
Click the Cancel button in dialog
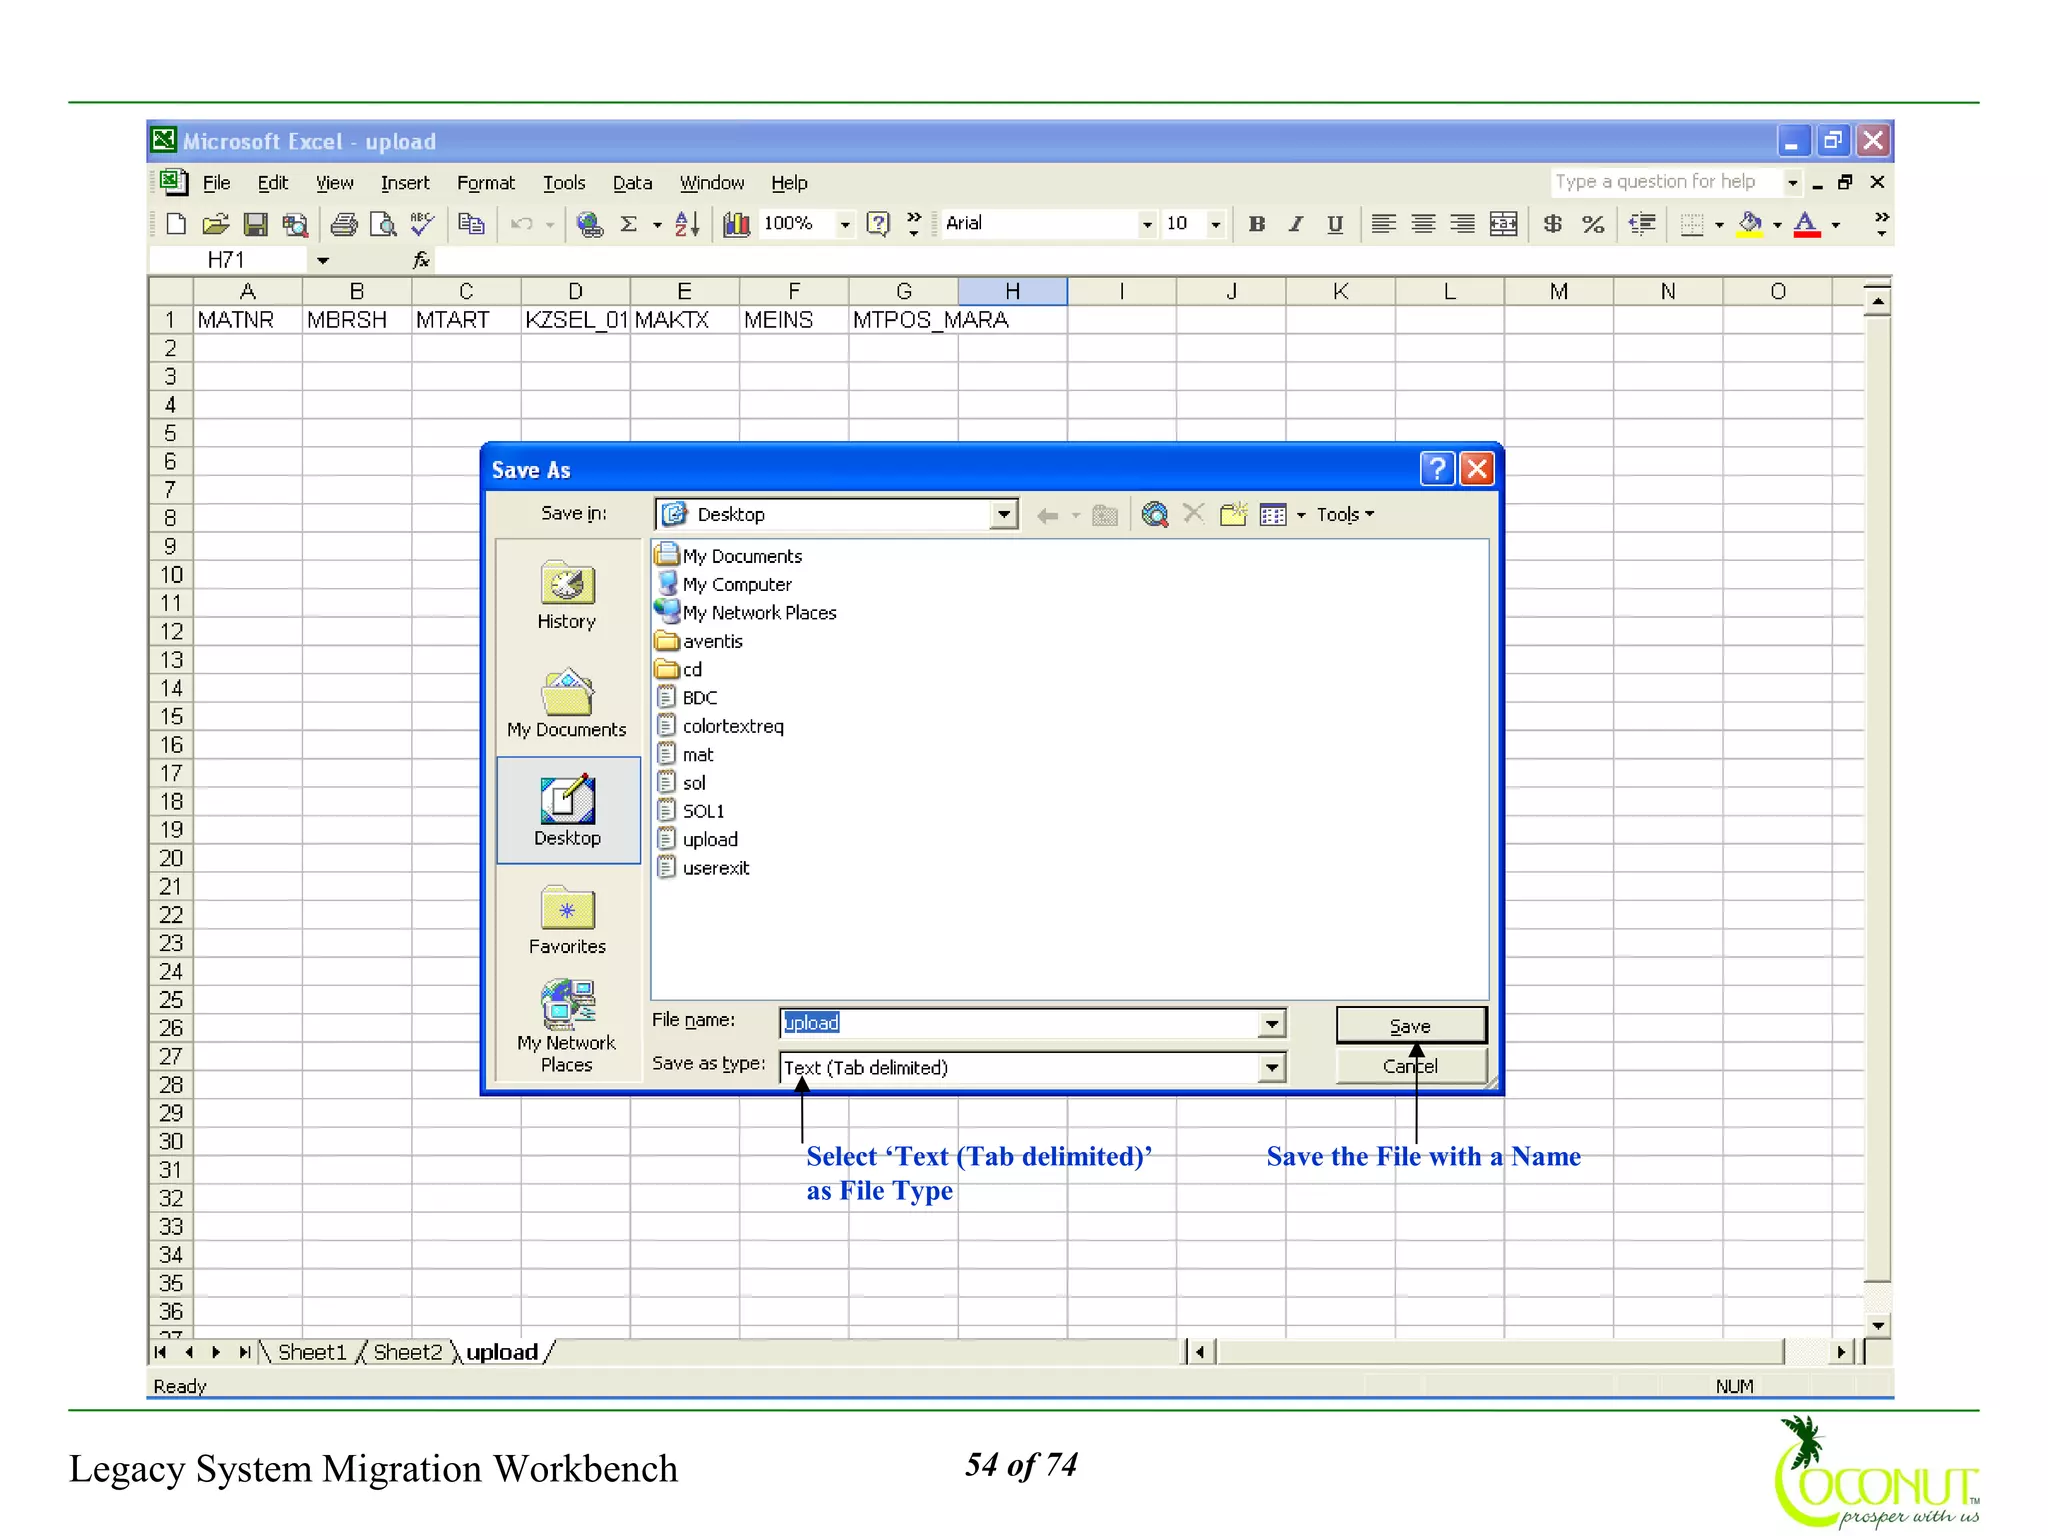click(1411, 1066)
